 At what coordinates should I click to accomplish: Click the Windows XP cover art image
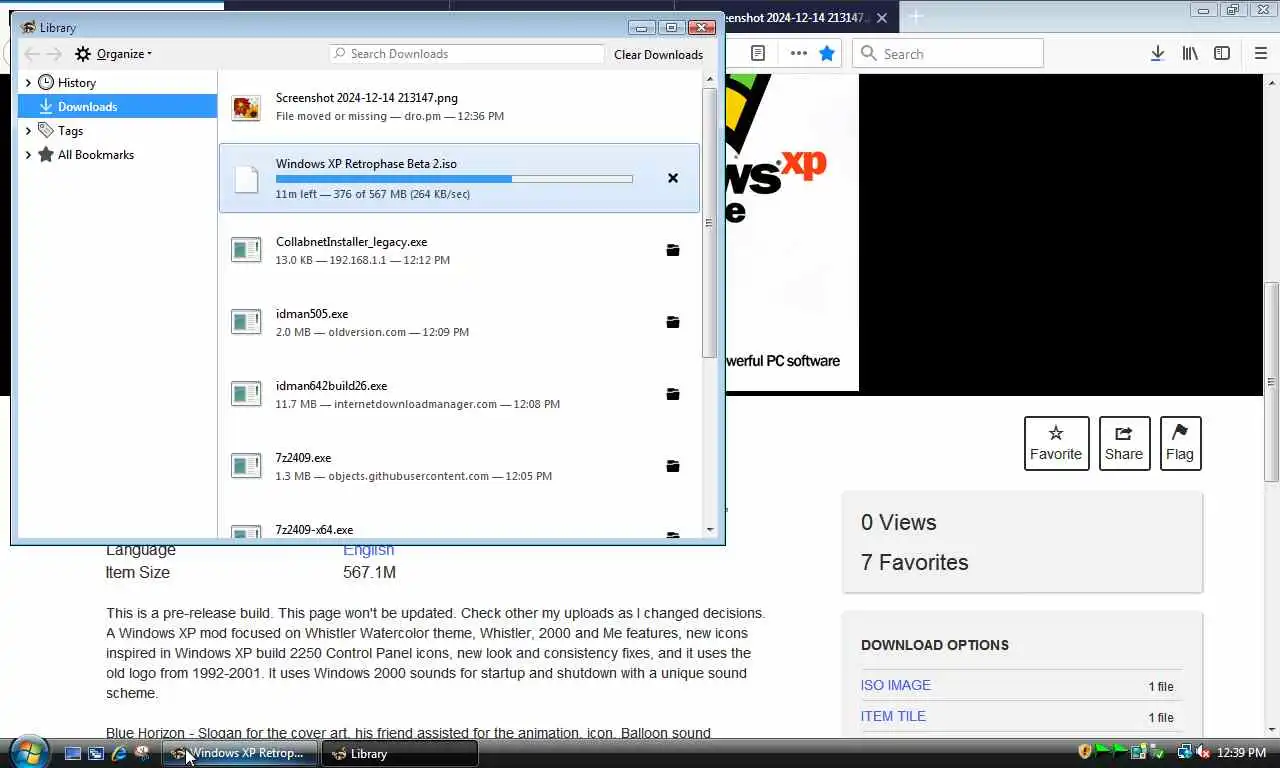[791, 232]
